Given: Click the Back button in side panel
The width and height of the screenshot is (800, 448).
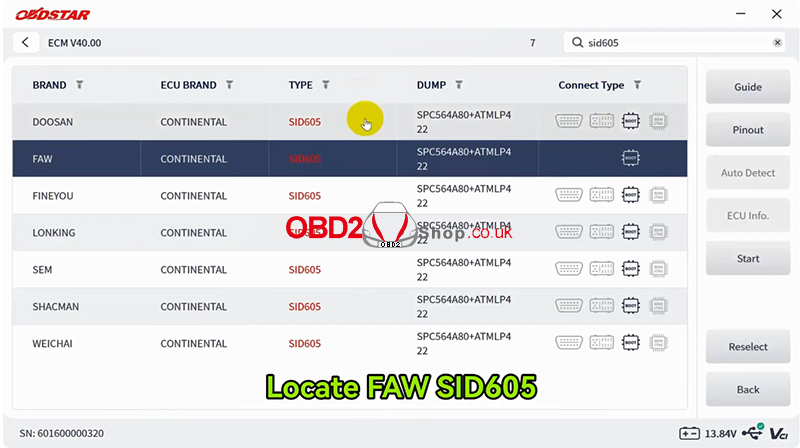Looking at the screenshot, I should pos(748,389).
